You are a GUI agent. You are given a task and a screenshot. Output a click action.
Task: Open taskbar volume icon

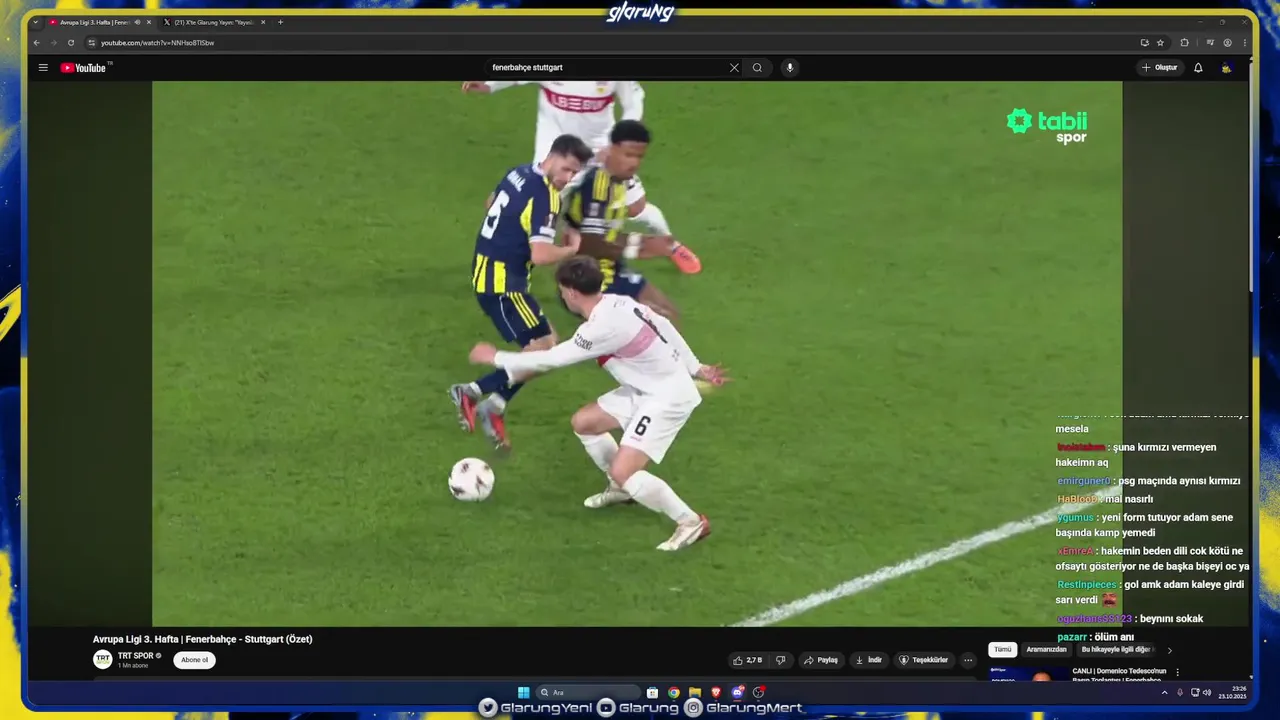pos(1207,692)
